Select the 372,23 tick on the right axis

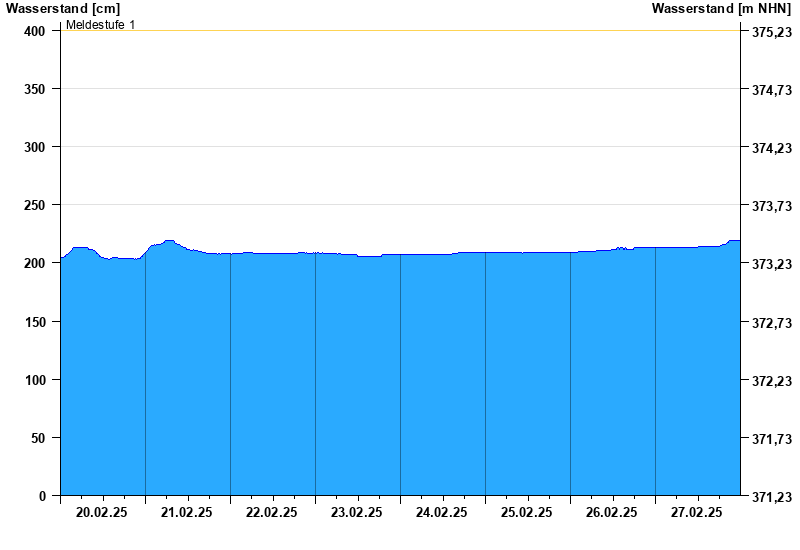pos(771,381)
